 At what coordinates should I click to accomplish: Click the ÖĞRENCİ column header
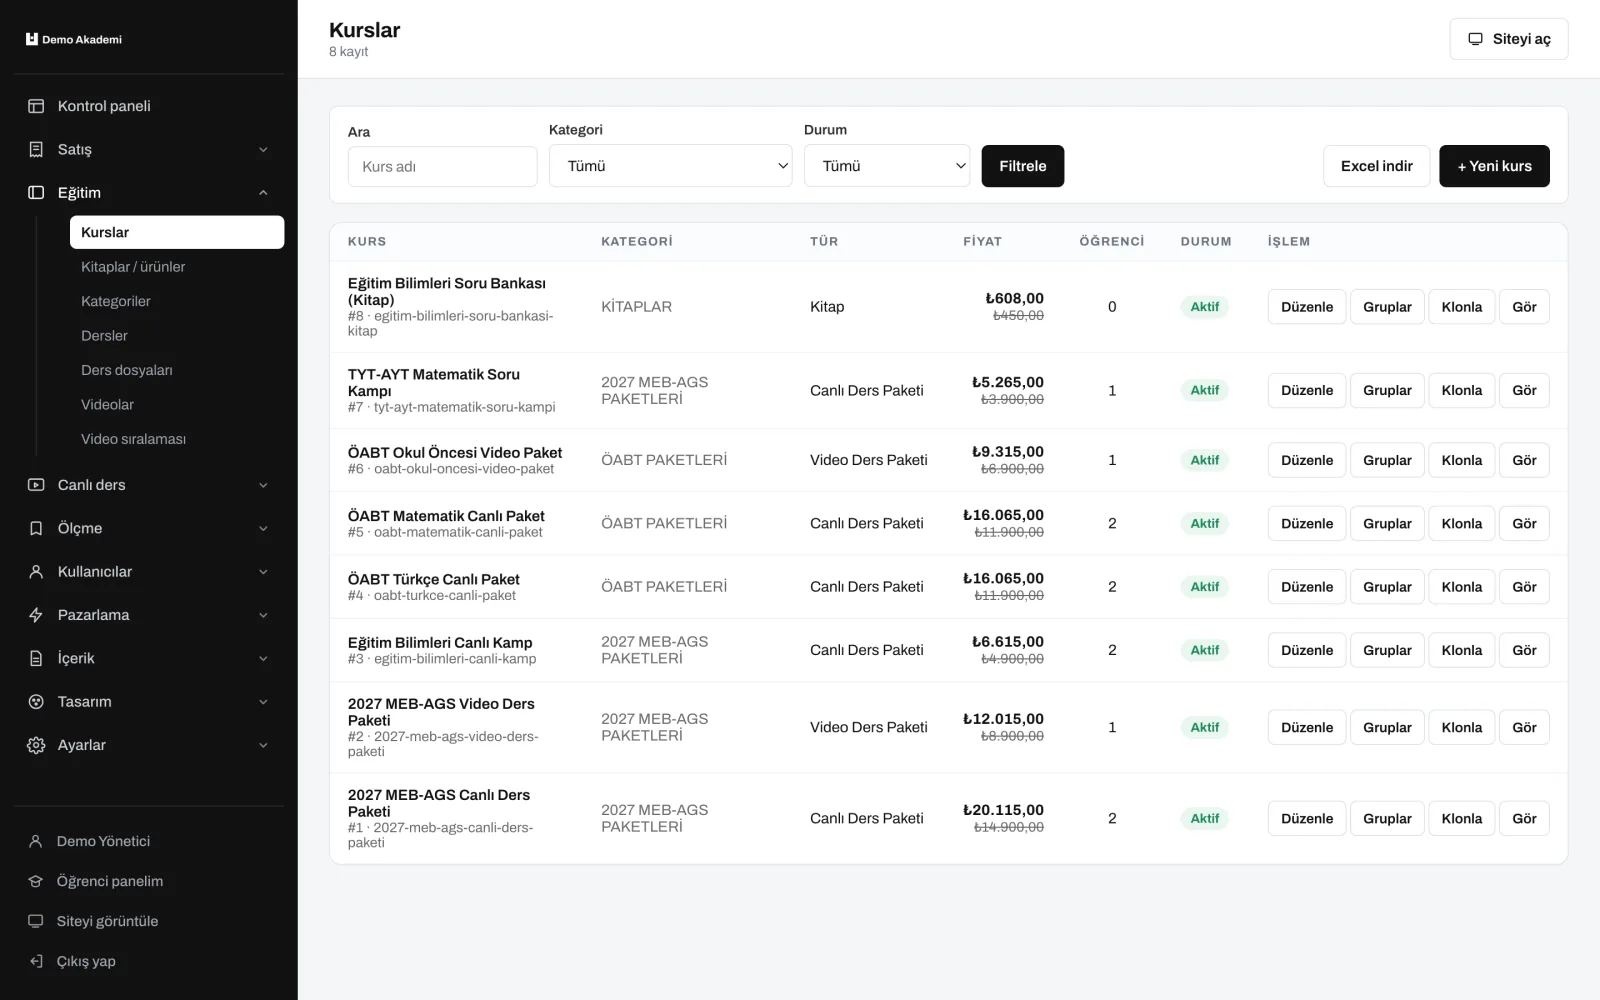[x=1112, y=242]
